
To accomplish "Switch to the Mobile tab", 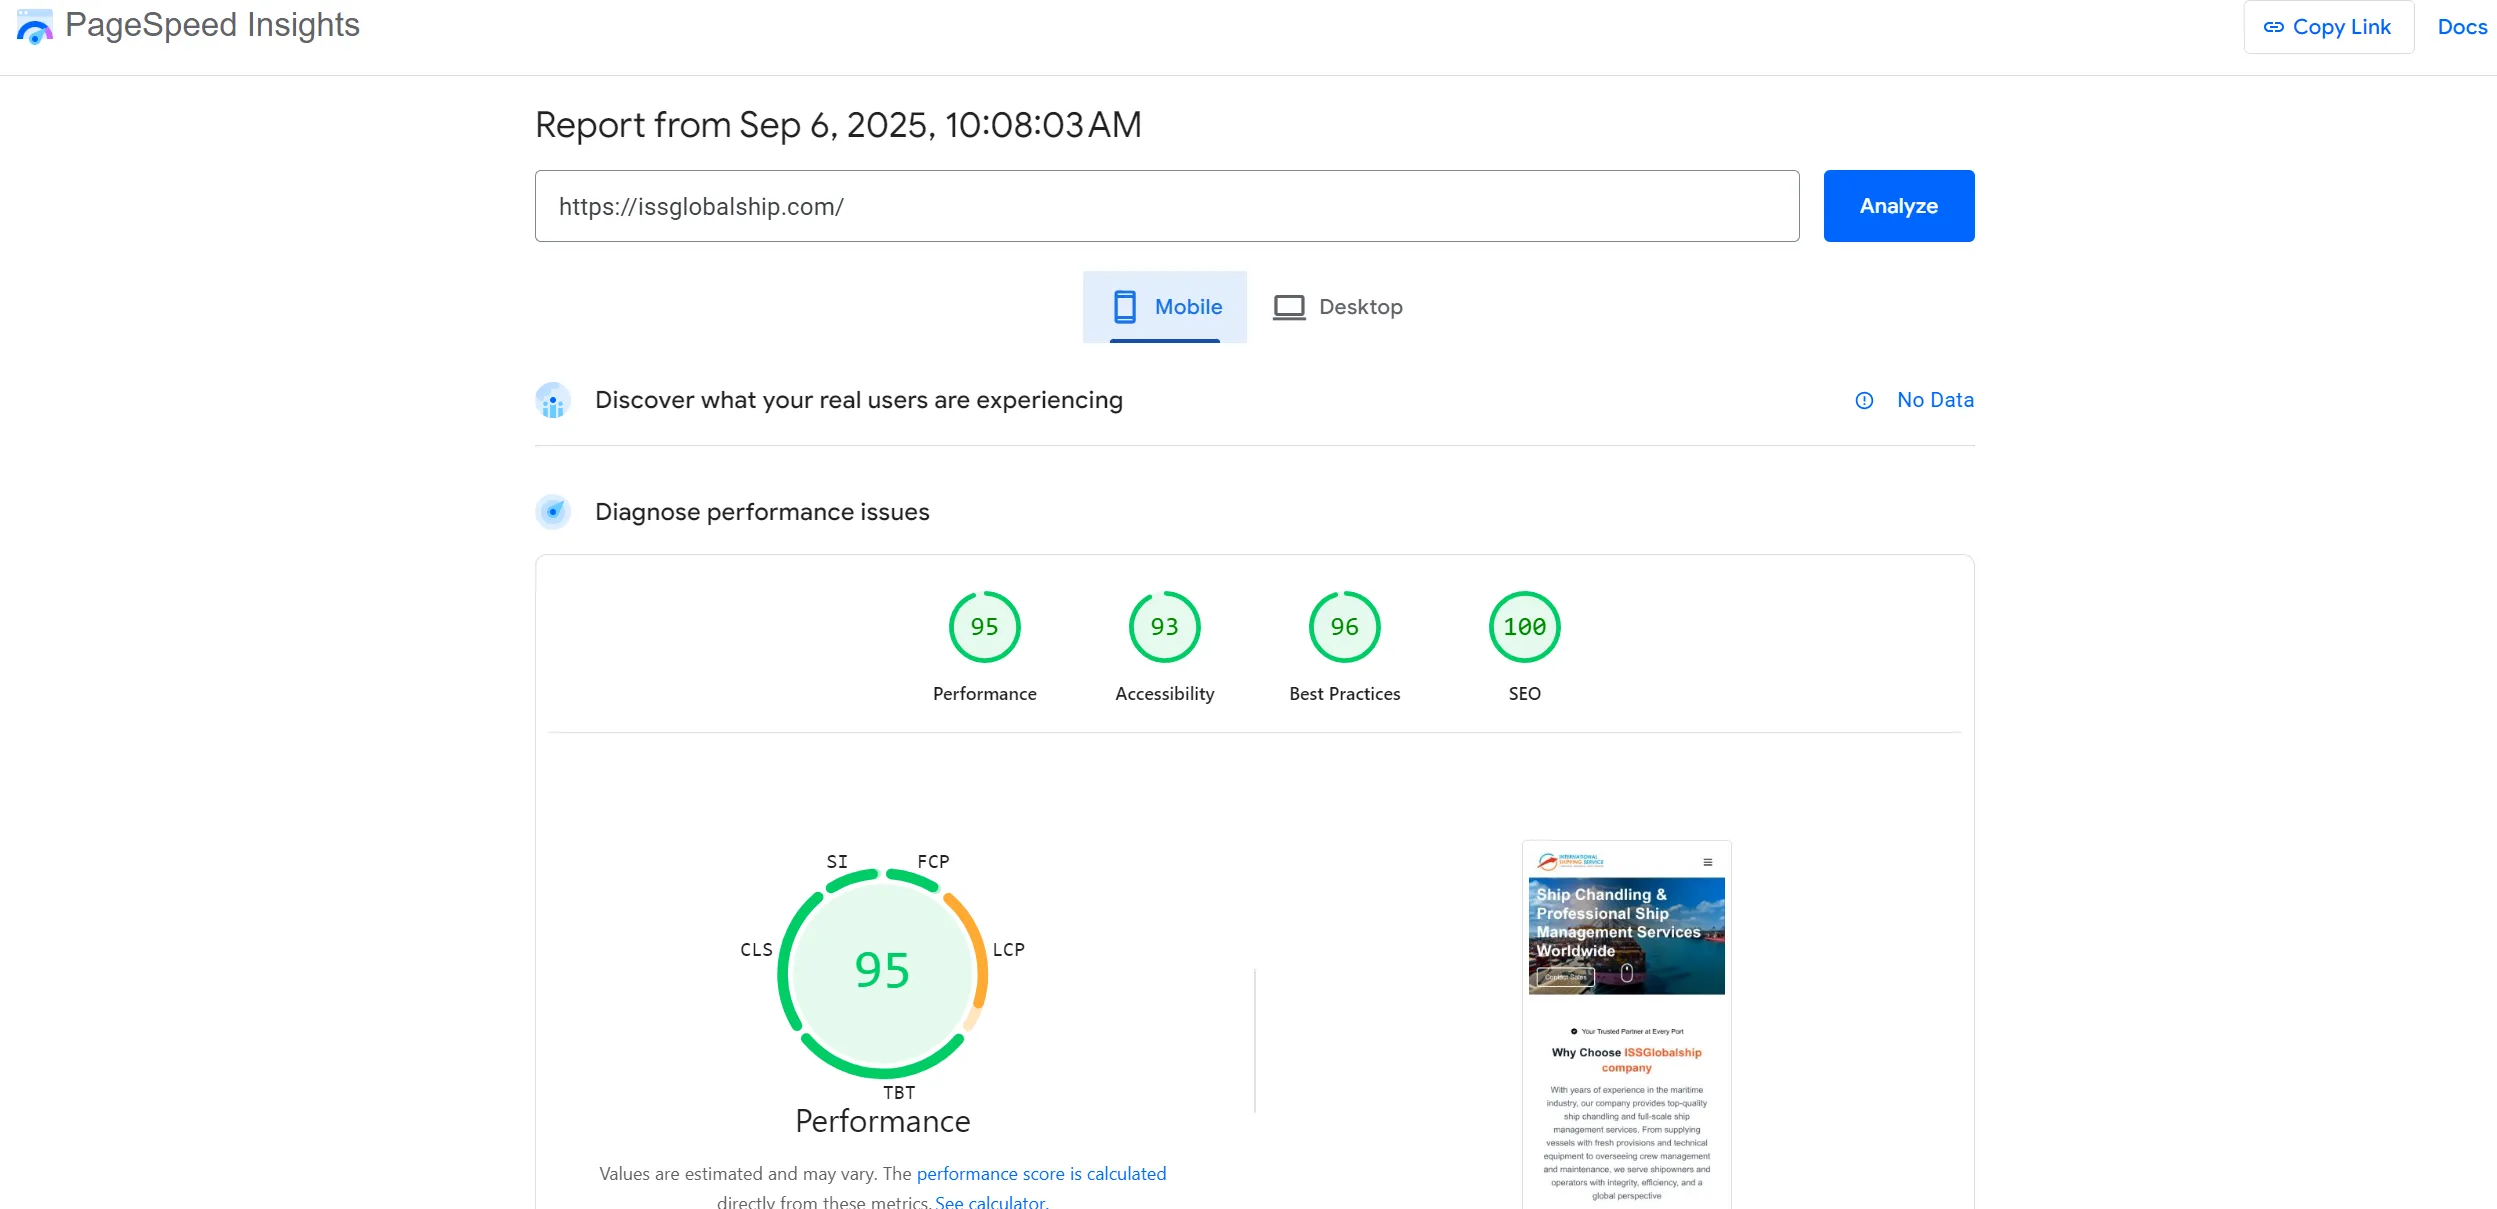I will tap(1165, 307).
